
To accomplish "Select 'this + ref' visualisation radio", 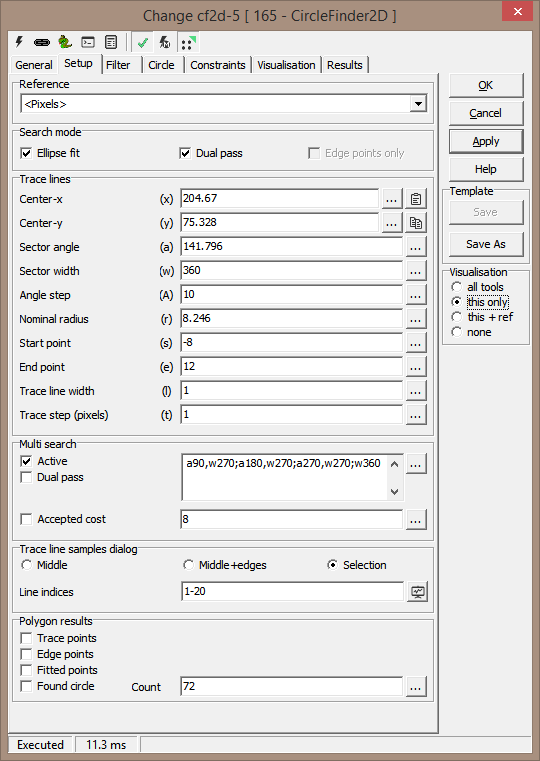I will click(x=456, y=317).
